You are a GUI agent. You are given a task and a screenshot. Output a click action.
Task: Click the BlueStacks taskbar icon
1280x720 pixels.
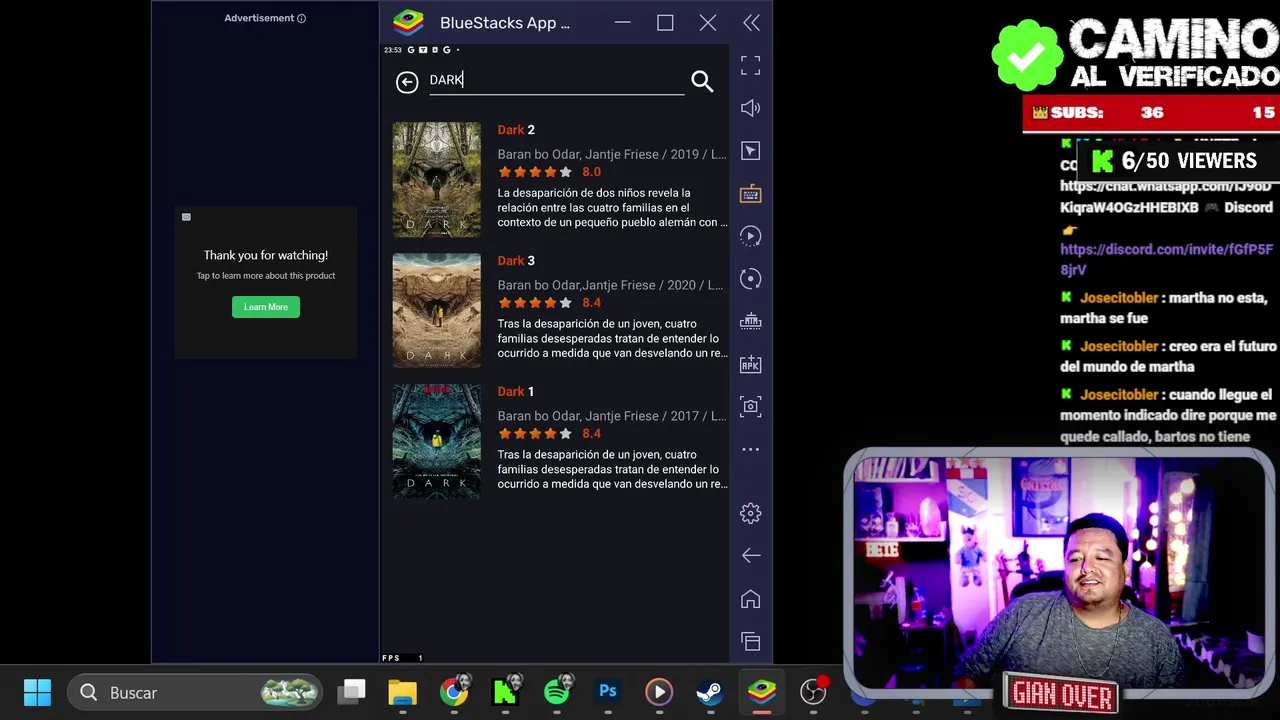(x=762, y=692)
